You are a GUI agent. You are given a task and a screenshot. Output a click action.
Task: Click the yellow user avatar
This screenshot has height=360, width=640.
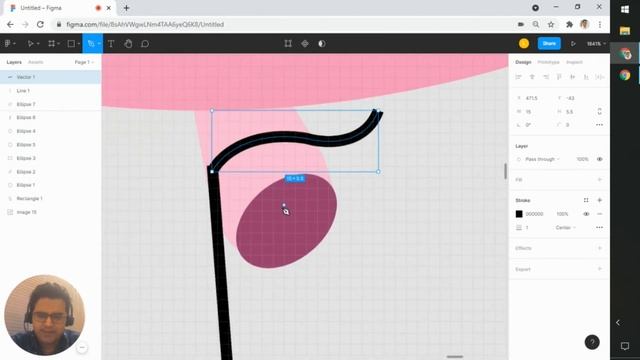coord(524,44)
